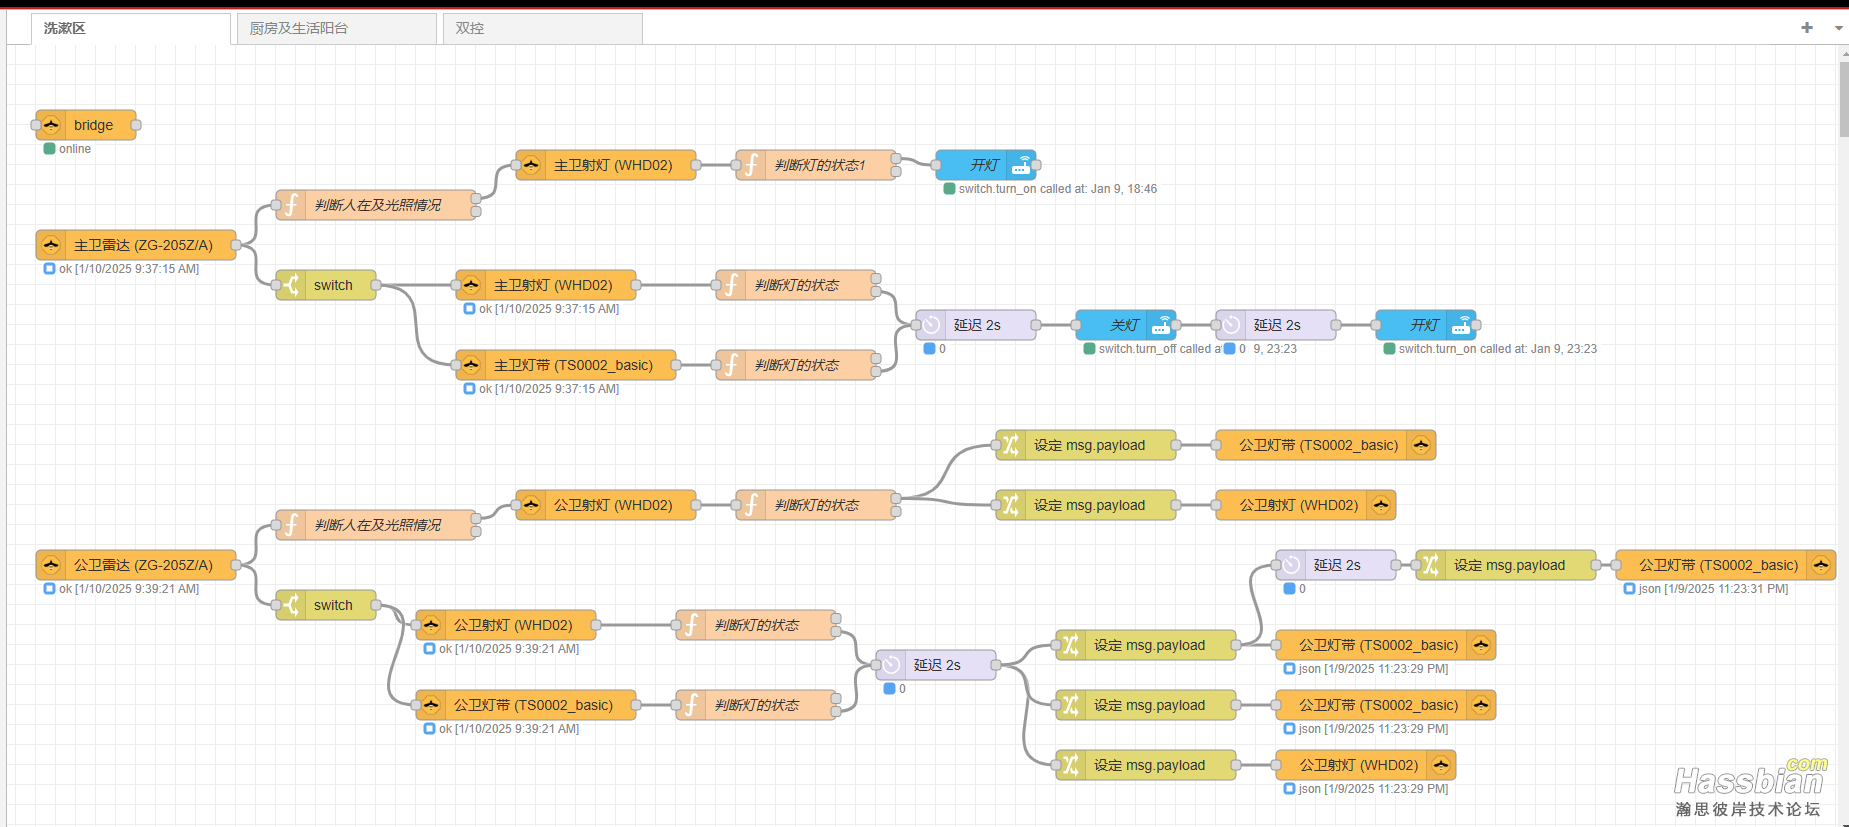
Task: Add a new flow with plus button
Action: point(1807,28)
